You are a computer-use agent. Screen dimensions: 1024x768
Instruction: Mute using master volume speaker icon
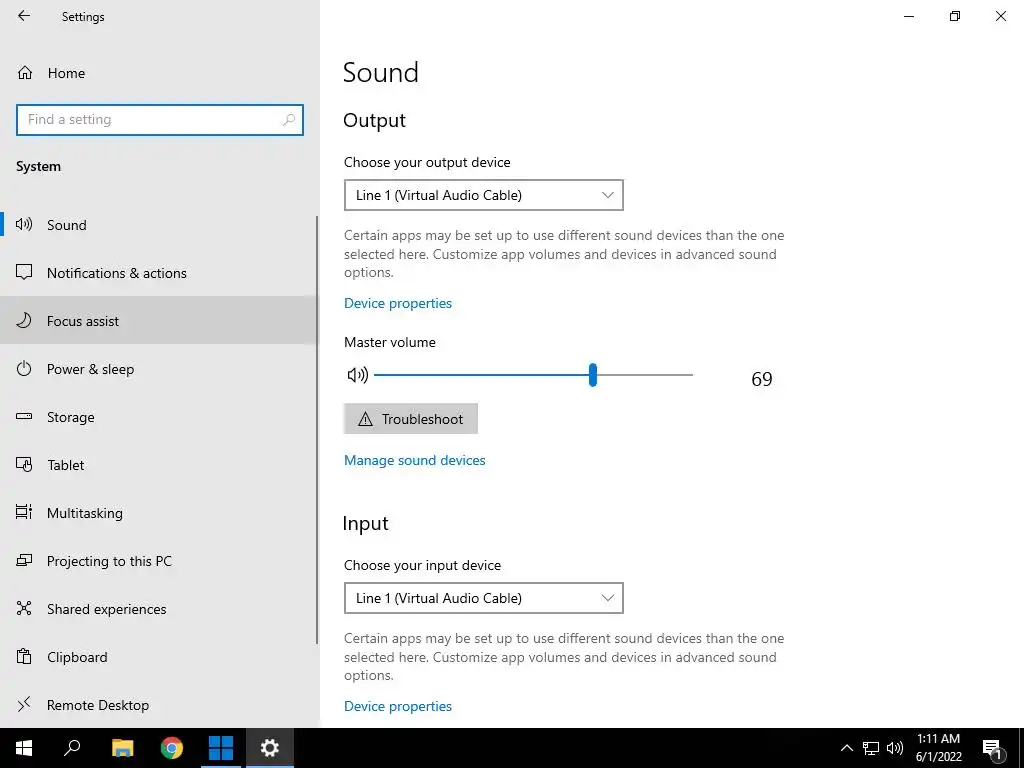358,375
